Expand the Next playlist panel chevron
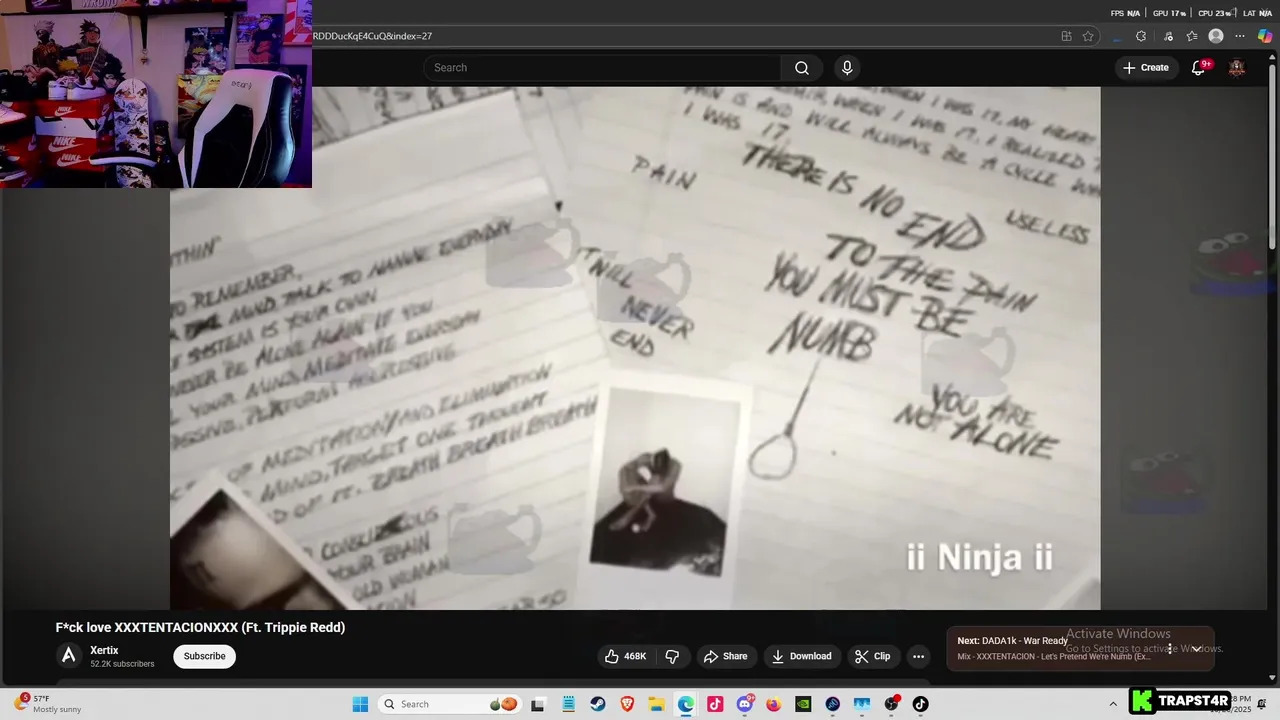Screen dimensions: 1280x720 1196,649
